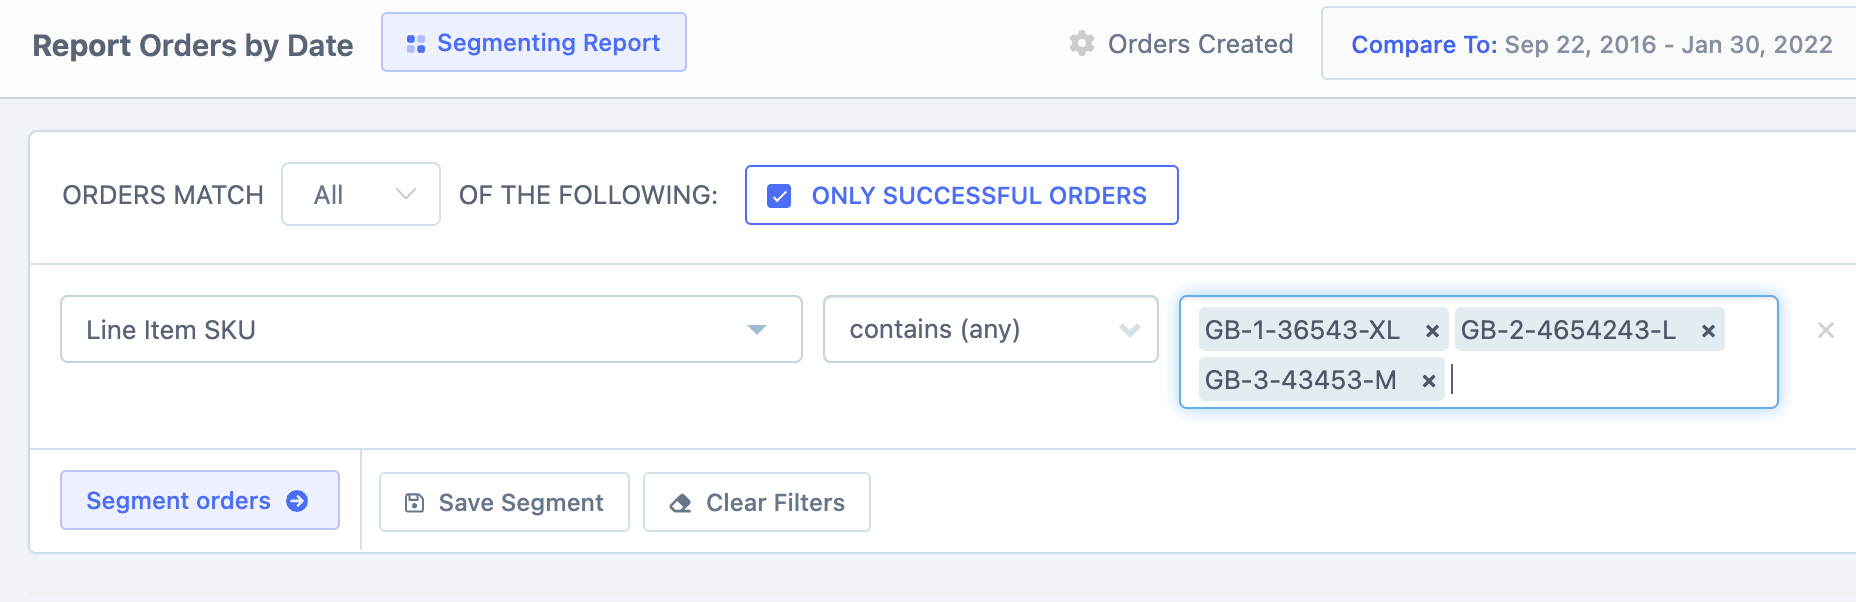
Task: Remove the GB-1-36543-XL SKU tag
Action: (x=1432, y=330)
